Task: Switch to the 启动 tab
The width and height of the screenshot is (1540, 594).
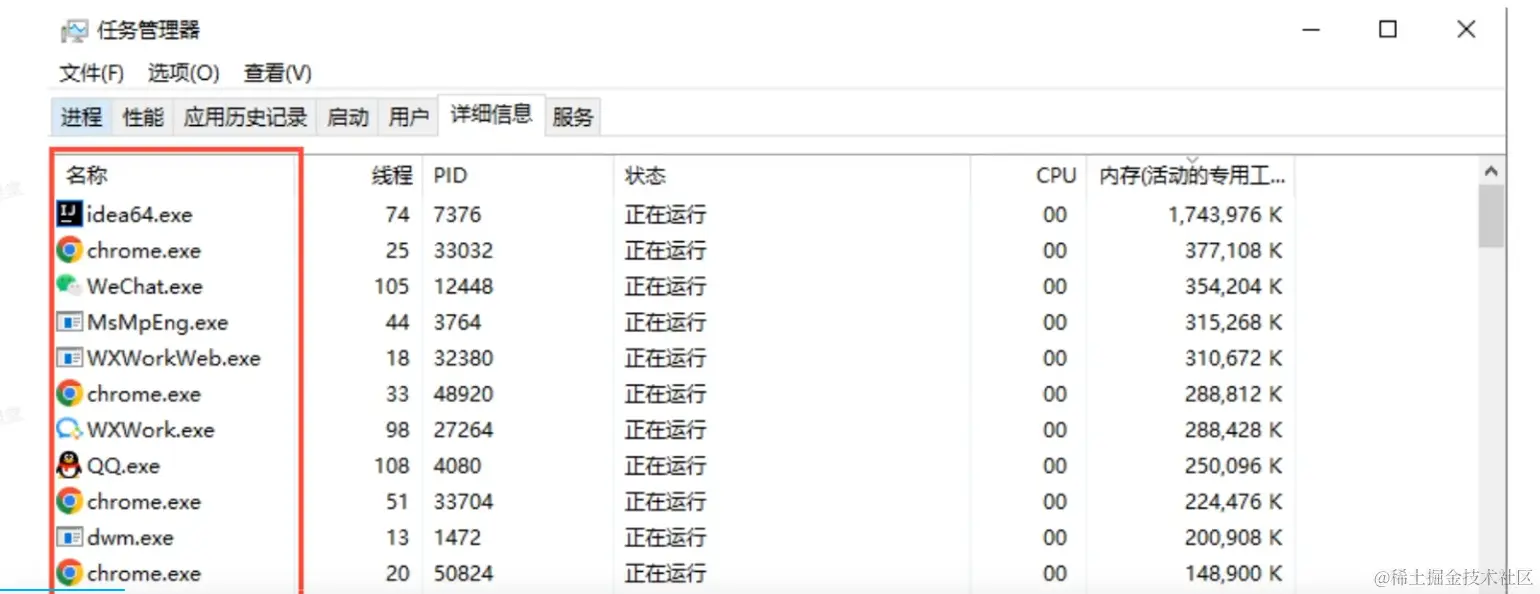Action: (x=347, y=117)
